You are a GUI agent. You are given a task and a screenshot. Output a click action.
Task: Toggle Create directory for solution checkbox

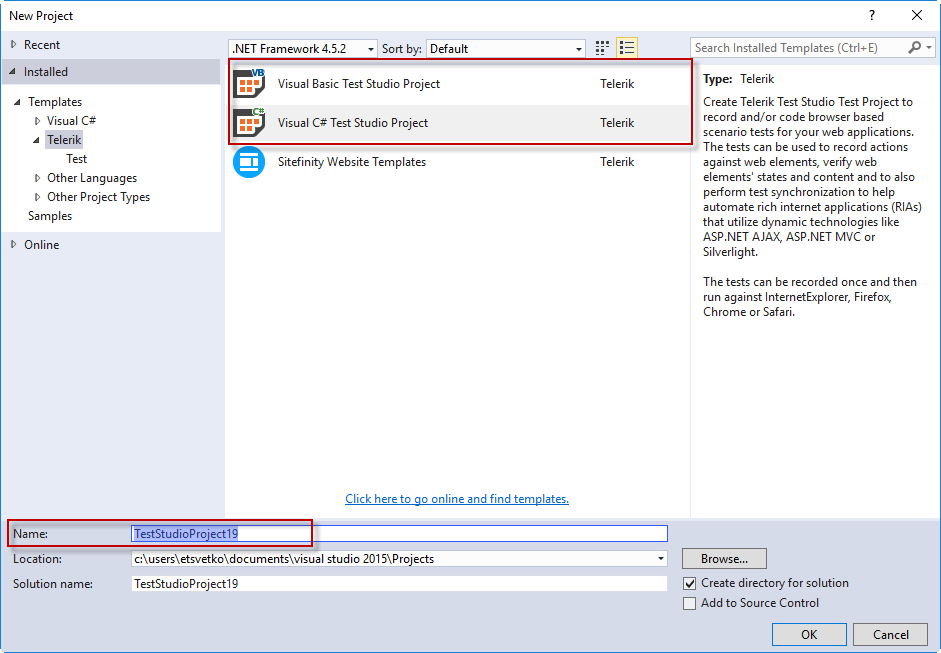690,583
